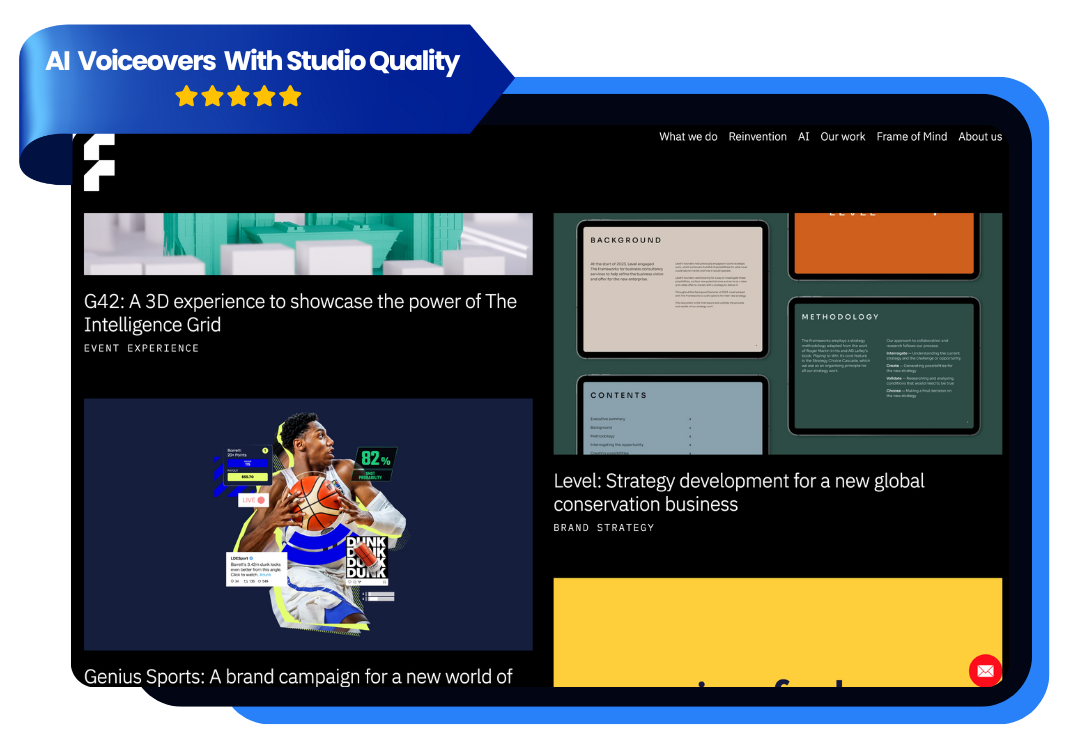Open the 'About us' page

tap(980, 137)
